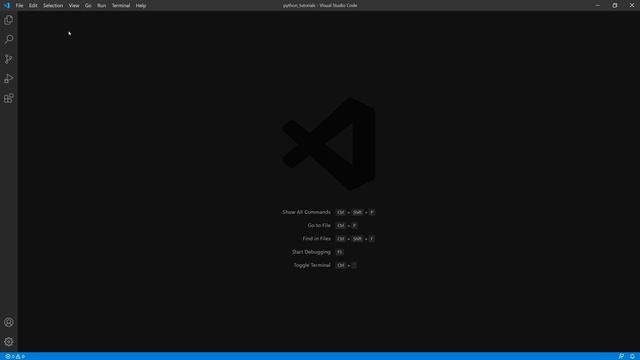Open the Search view in activity bar
Viewport: 640px width, 360px height.
coord(9,39)
